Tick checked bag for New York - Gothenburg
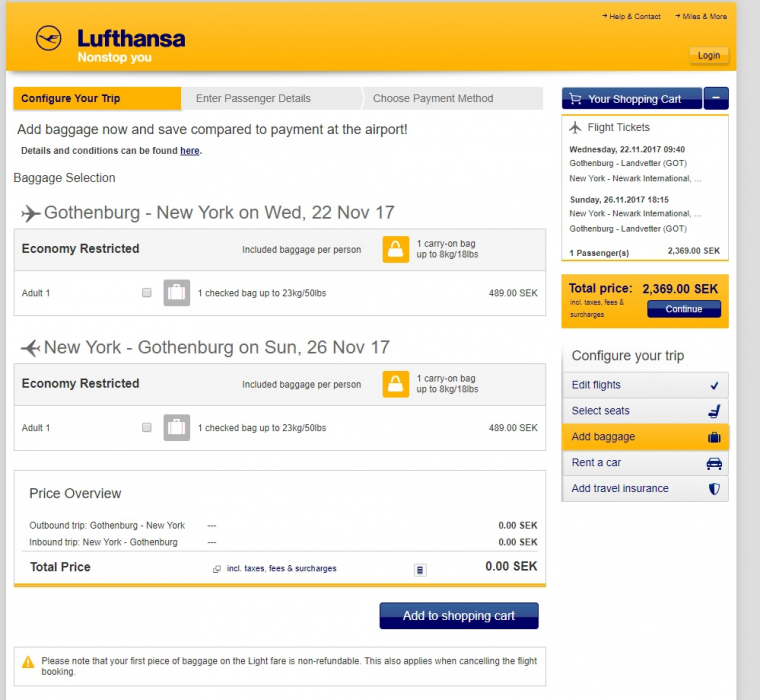Screen dimensions: 760x700 point(147,428)
